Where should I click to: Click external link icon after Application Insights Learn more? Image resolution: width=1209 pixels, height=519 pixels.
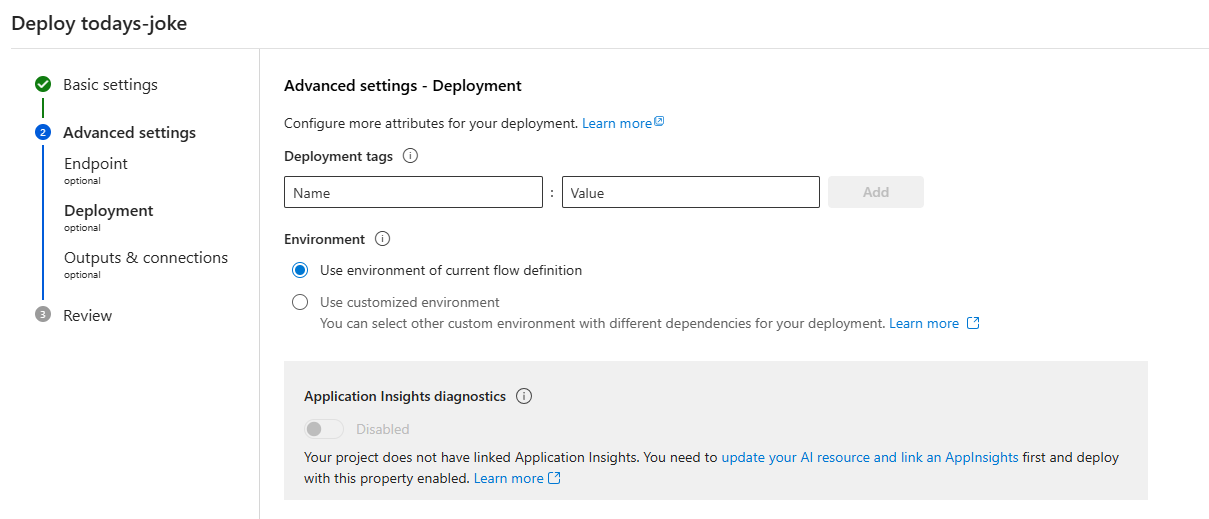click(554, 479)
